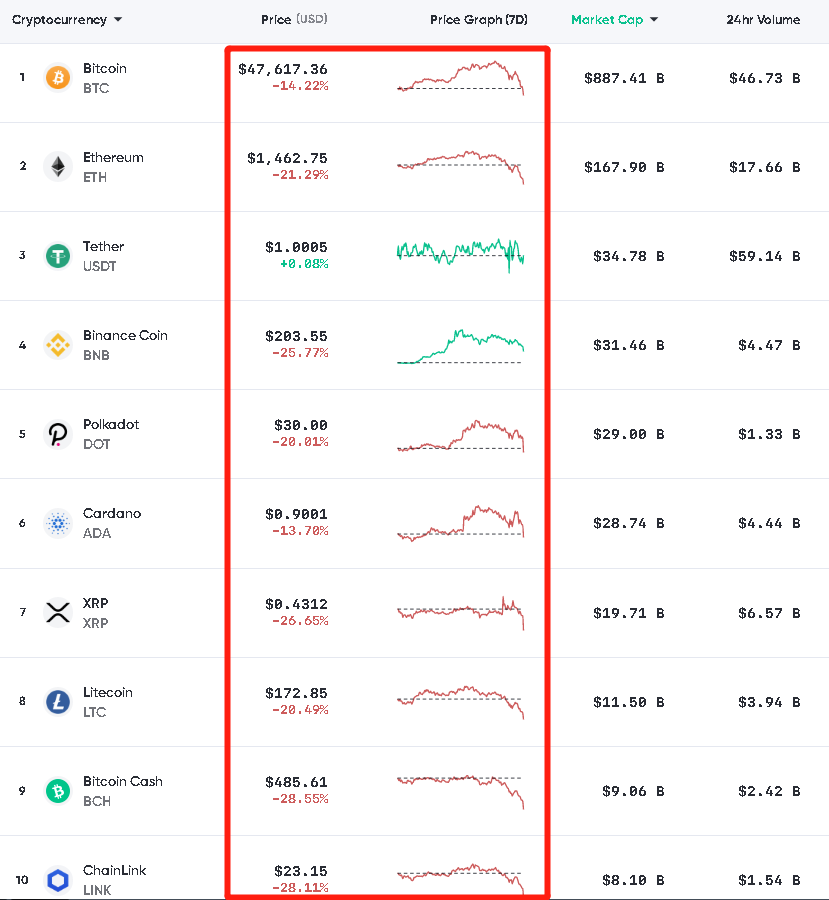Click the Bitcoin Cash green icon
The width and height of the screenshot is (829, 900).
click(58, 791)
